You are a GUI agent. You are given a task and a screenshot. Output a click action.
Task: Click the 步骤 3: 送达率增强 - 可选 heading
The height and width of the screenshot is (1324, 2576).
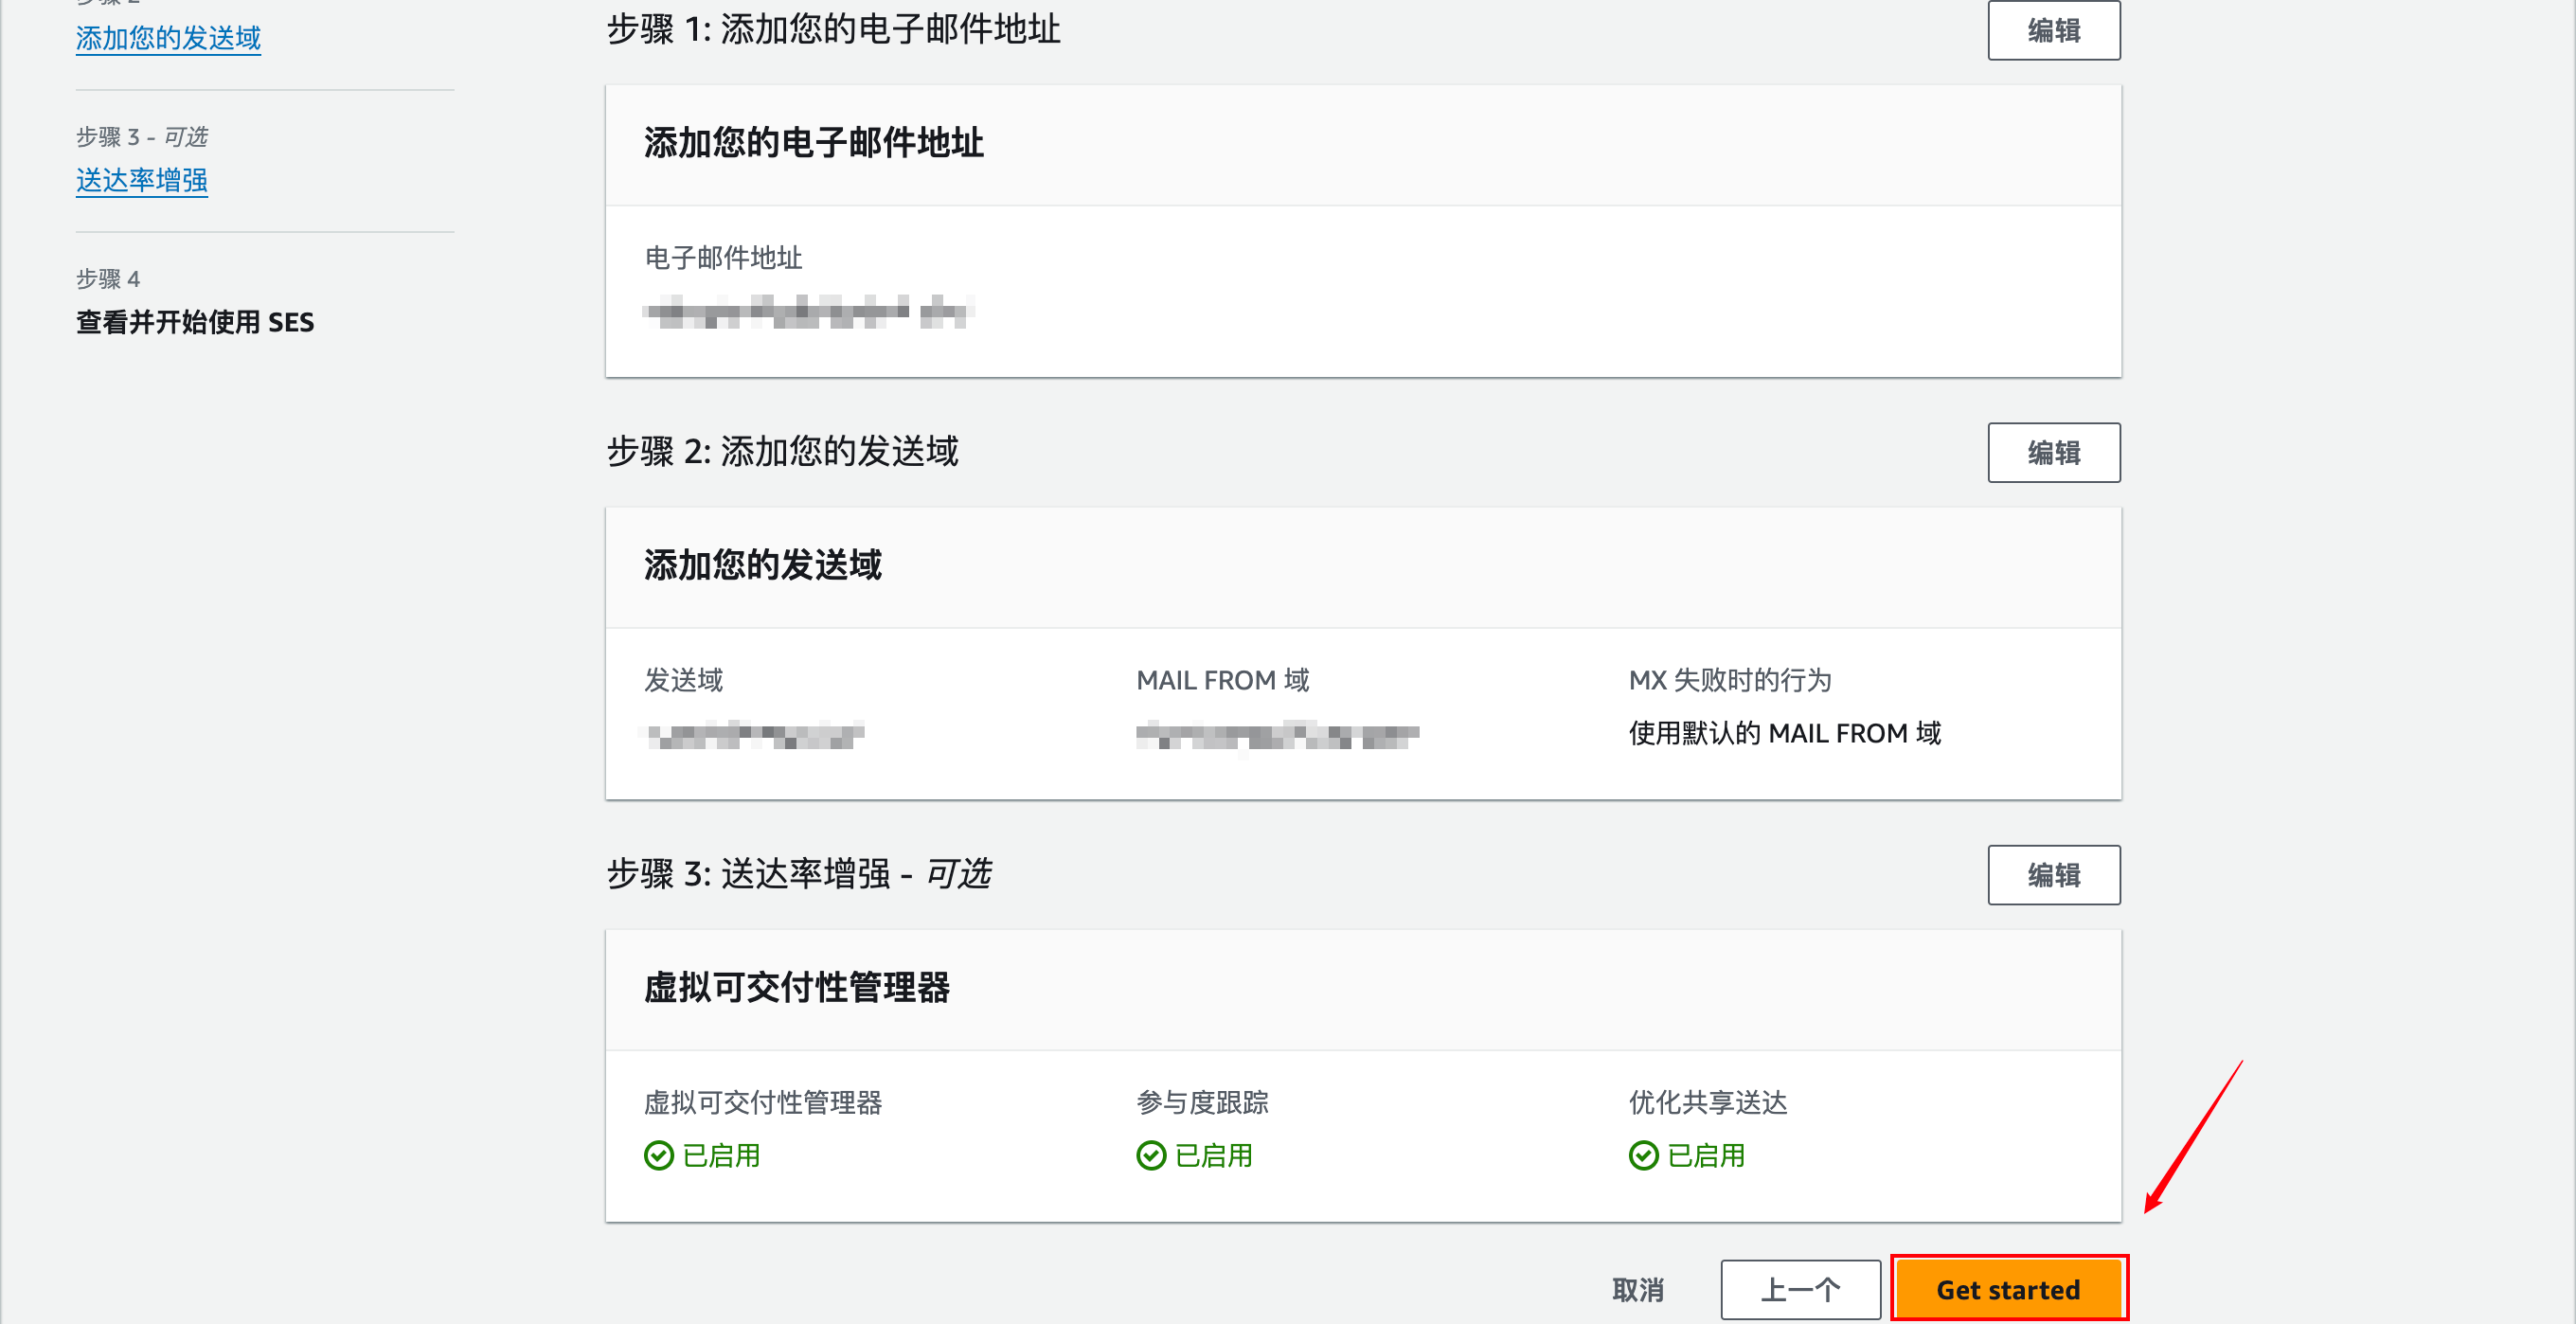pos(799,874)
